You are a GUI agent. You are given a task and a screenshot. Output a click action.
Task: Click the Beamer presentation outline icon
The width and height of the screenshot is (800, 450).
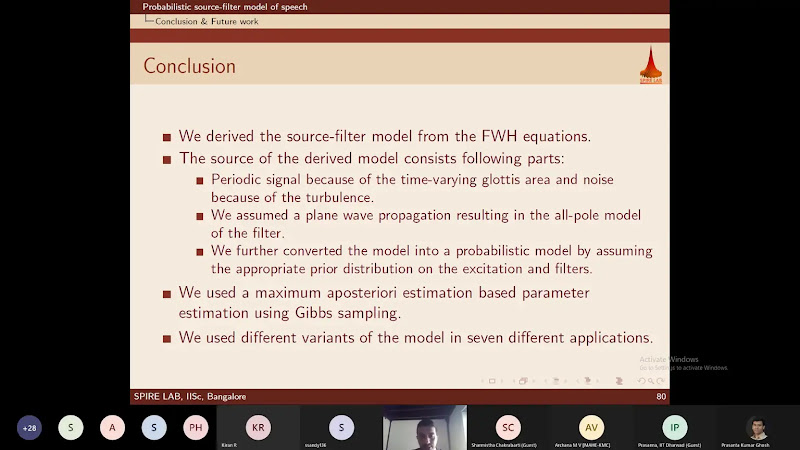(619, 381)
